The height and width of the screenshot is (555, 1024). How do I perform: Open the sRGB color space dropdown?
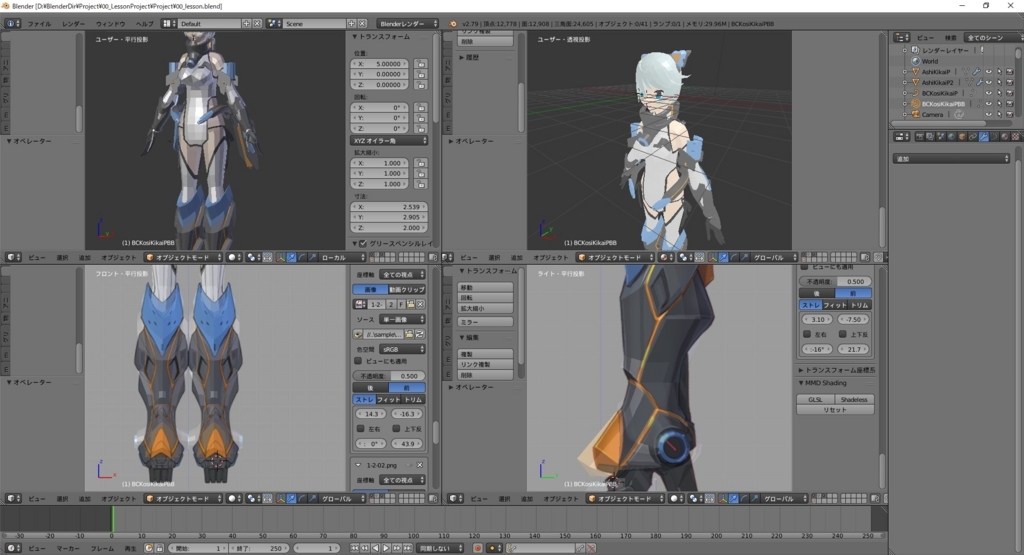402,349
